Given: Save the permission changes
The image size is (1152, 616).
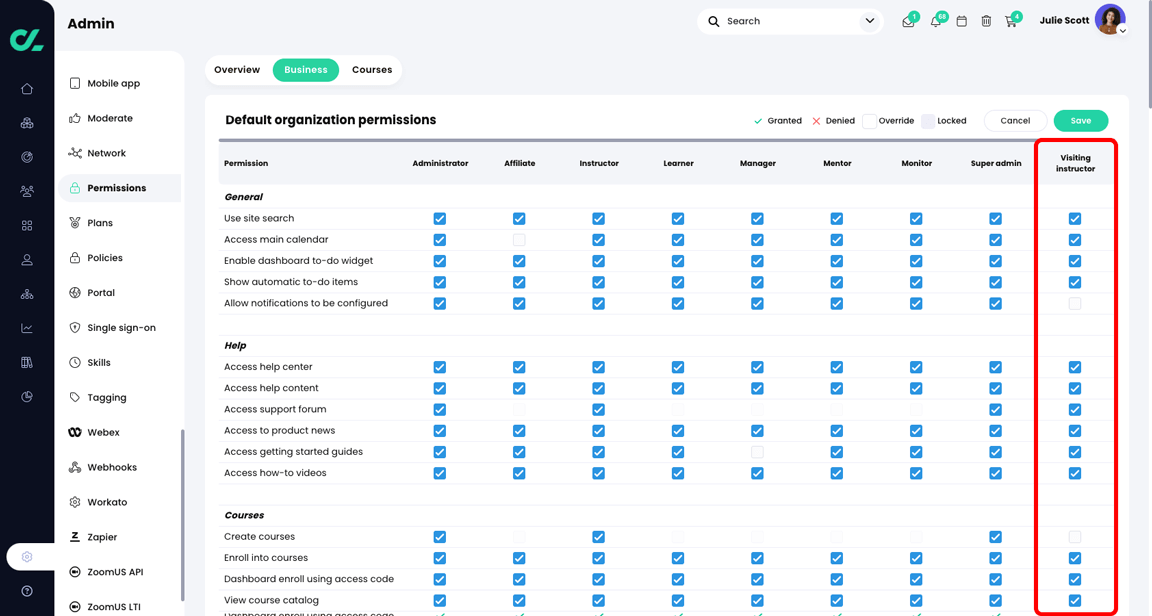Looking at the screenshot, I should 1081,119.
